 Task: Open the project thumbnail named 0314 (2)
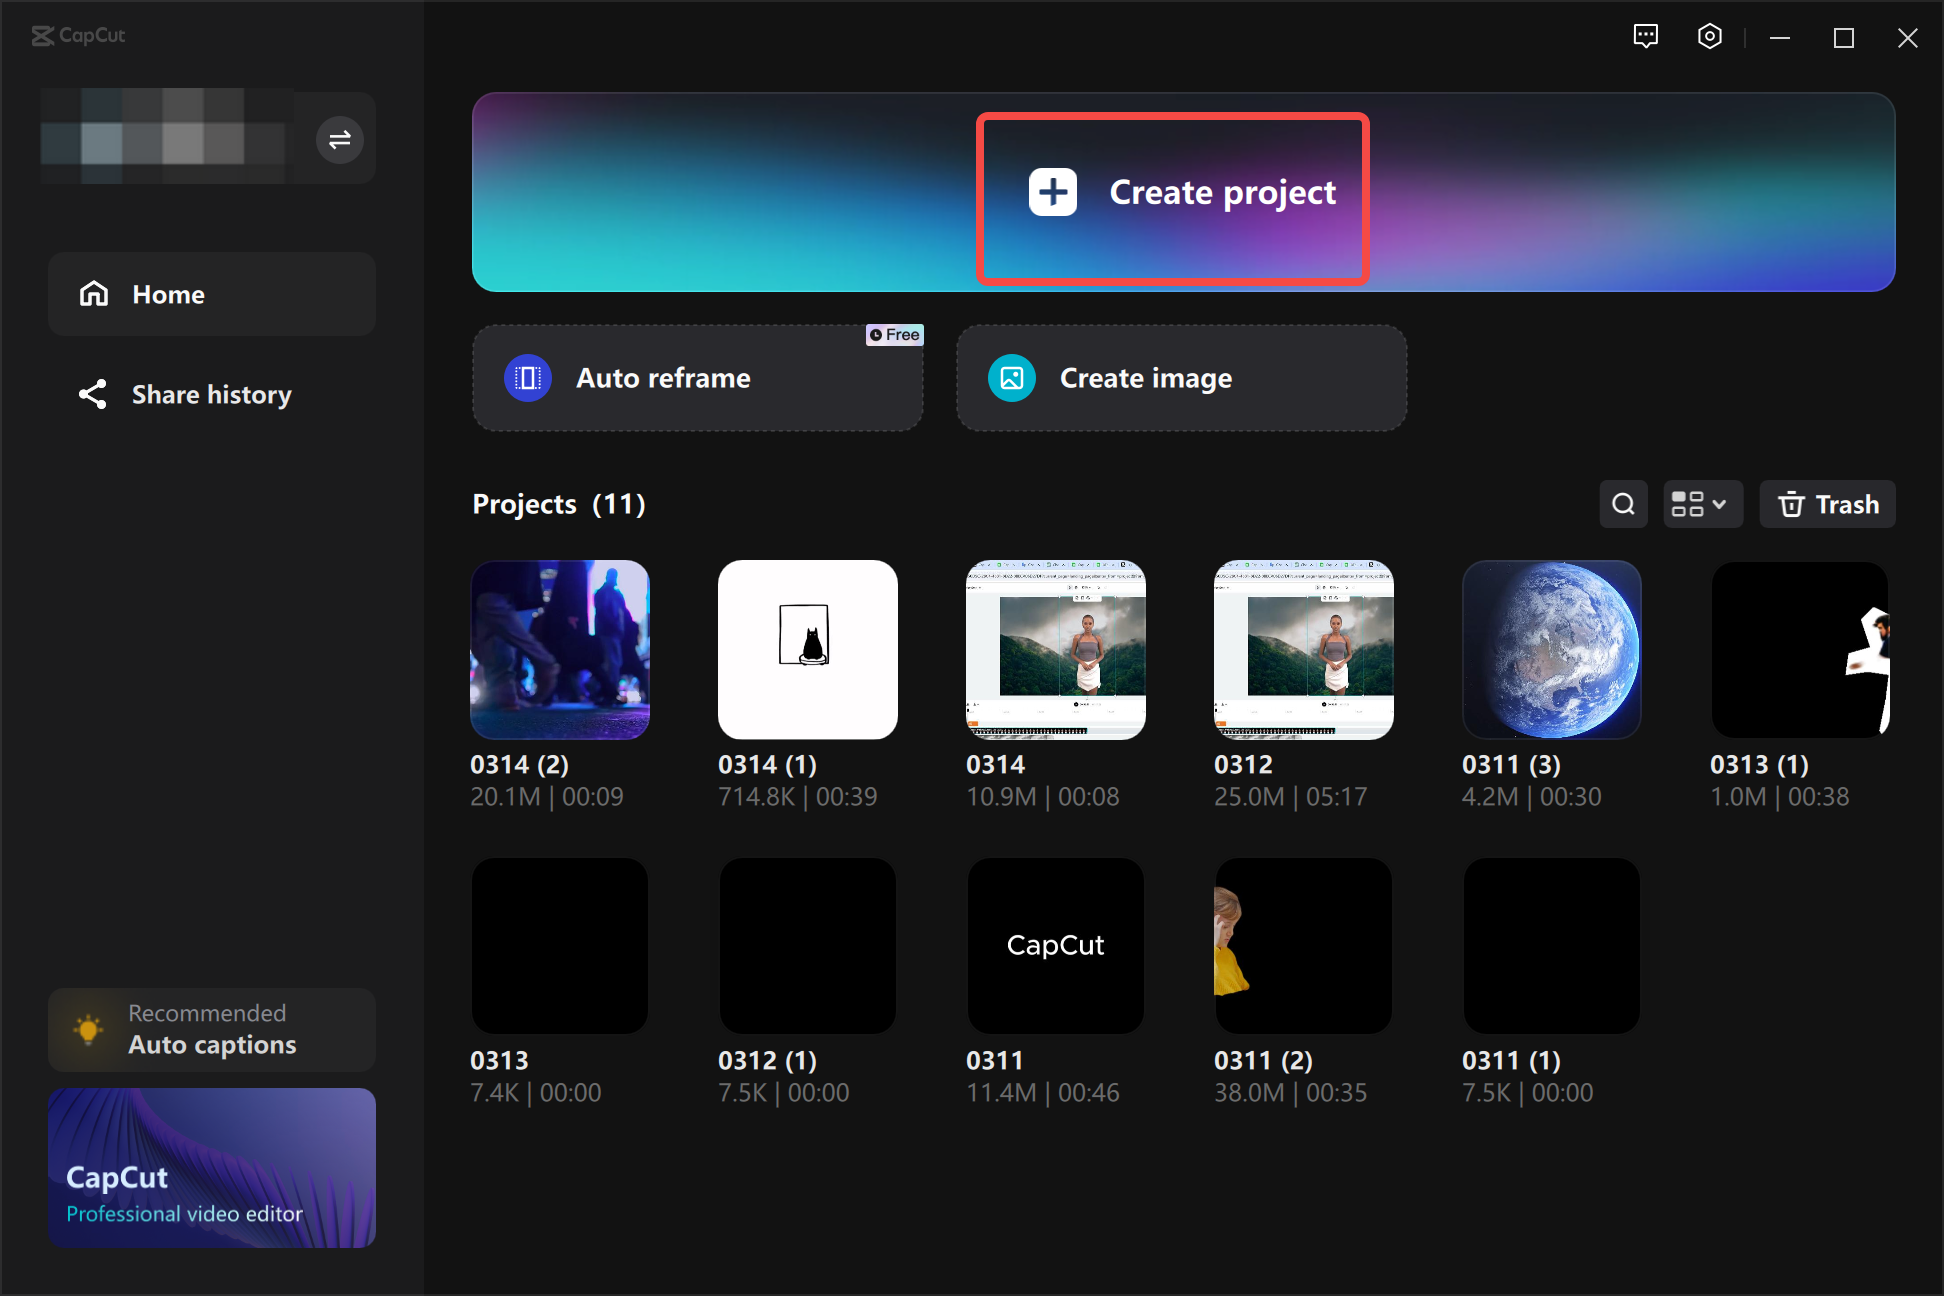pyautogui.click(x=560, y=649)
